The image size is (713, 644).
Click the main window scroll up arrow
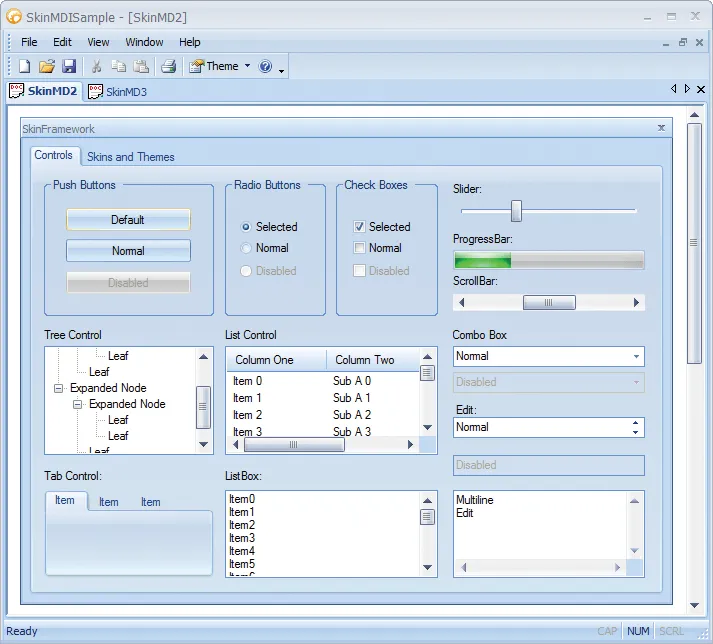tap(694, 115)
